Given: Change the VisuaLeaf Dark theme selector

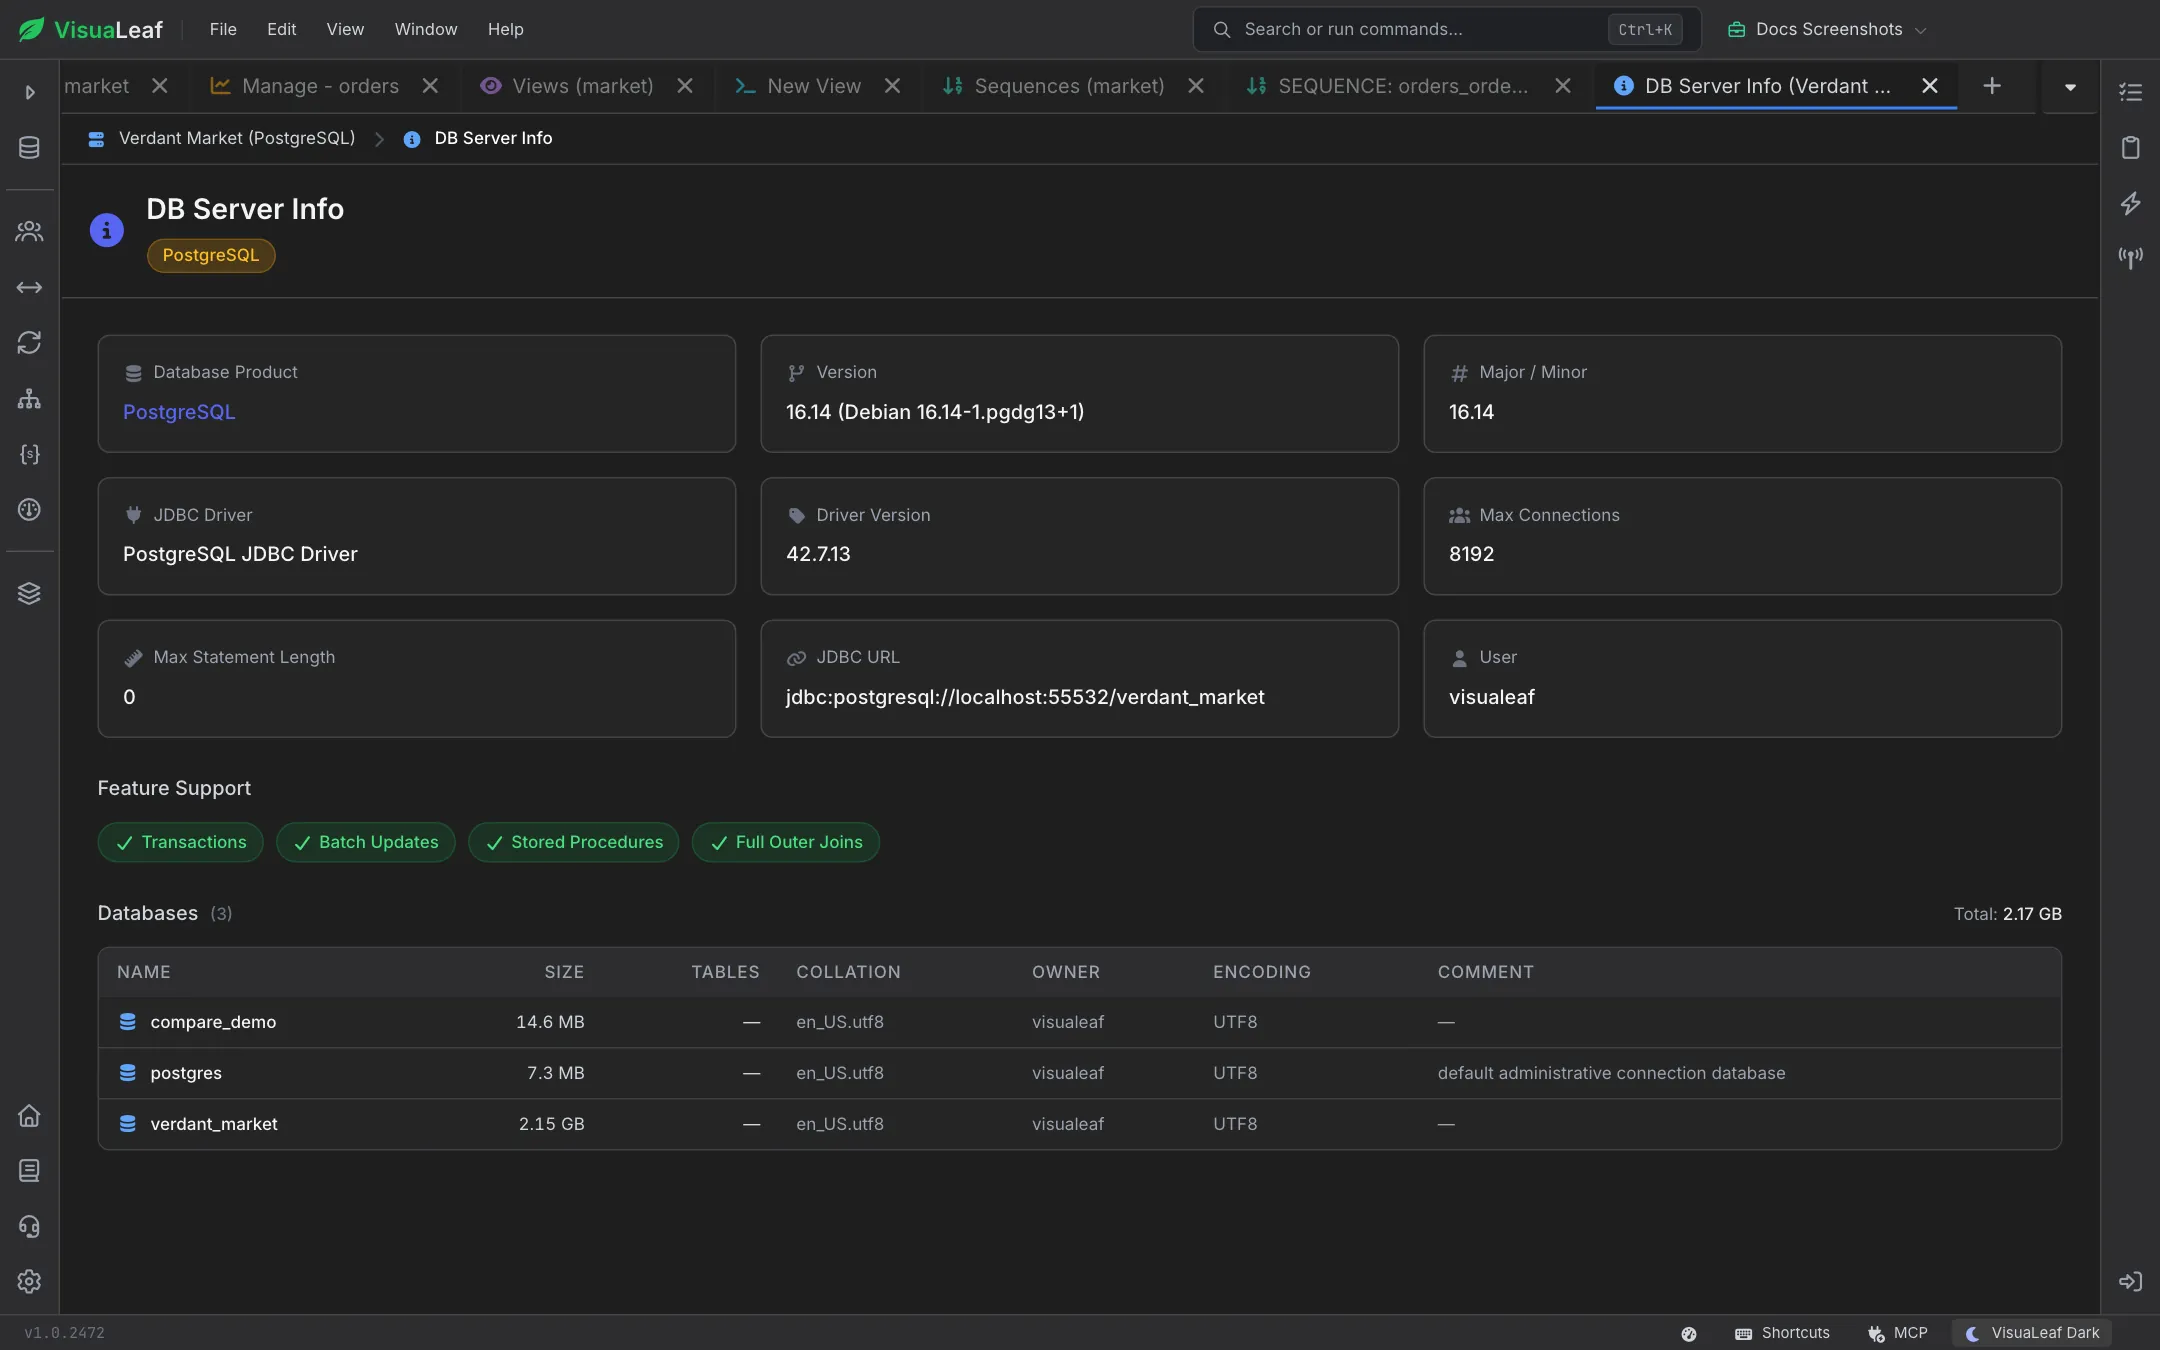Looking at the screenshot, I should click(2032, 1333).
